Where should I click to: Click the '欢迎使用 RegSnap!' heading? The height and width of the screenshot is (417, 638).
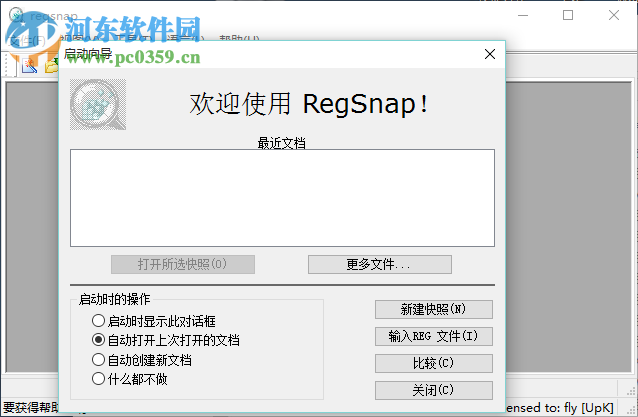[x=309, y=103]
